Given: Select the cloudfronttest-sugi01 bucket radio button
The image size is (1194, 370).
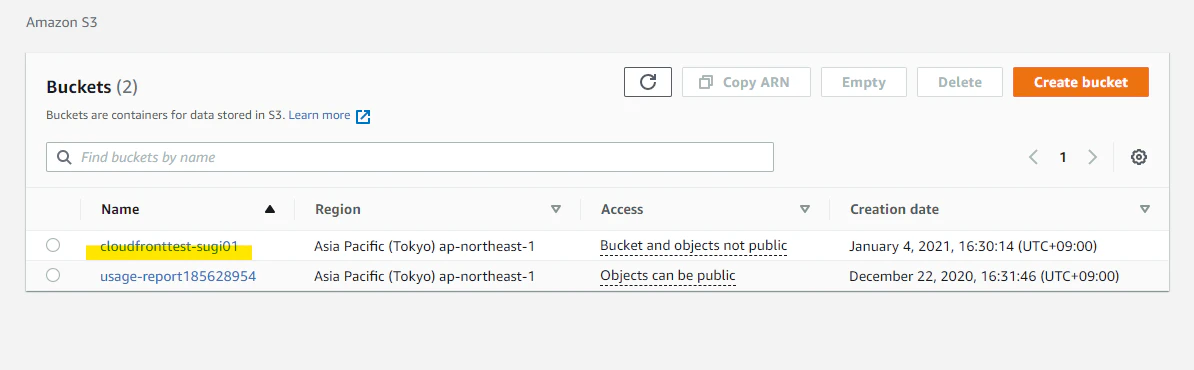Looking at the screenshot, I should coord(53,245).
